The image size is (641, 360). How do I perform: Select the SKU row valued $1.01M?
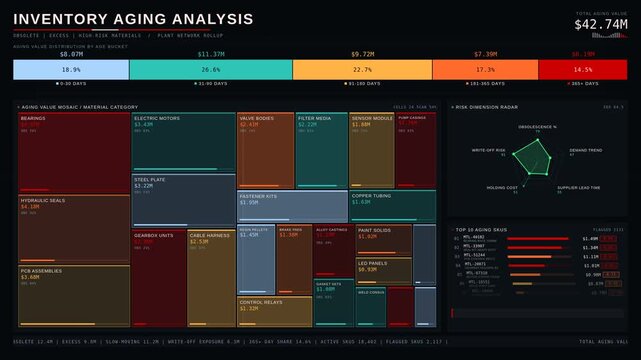tap(536, 266)
